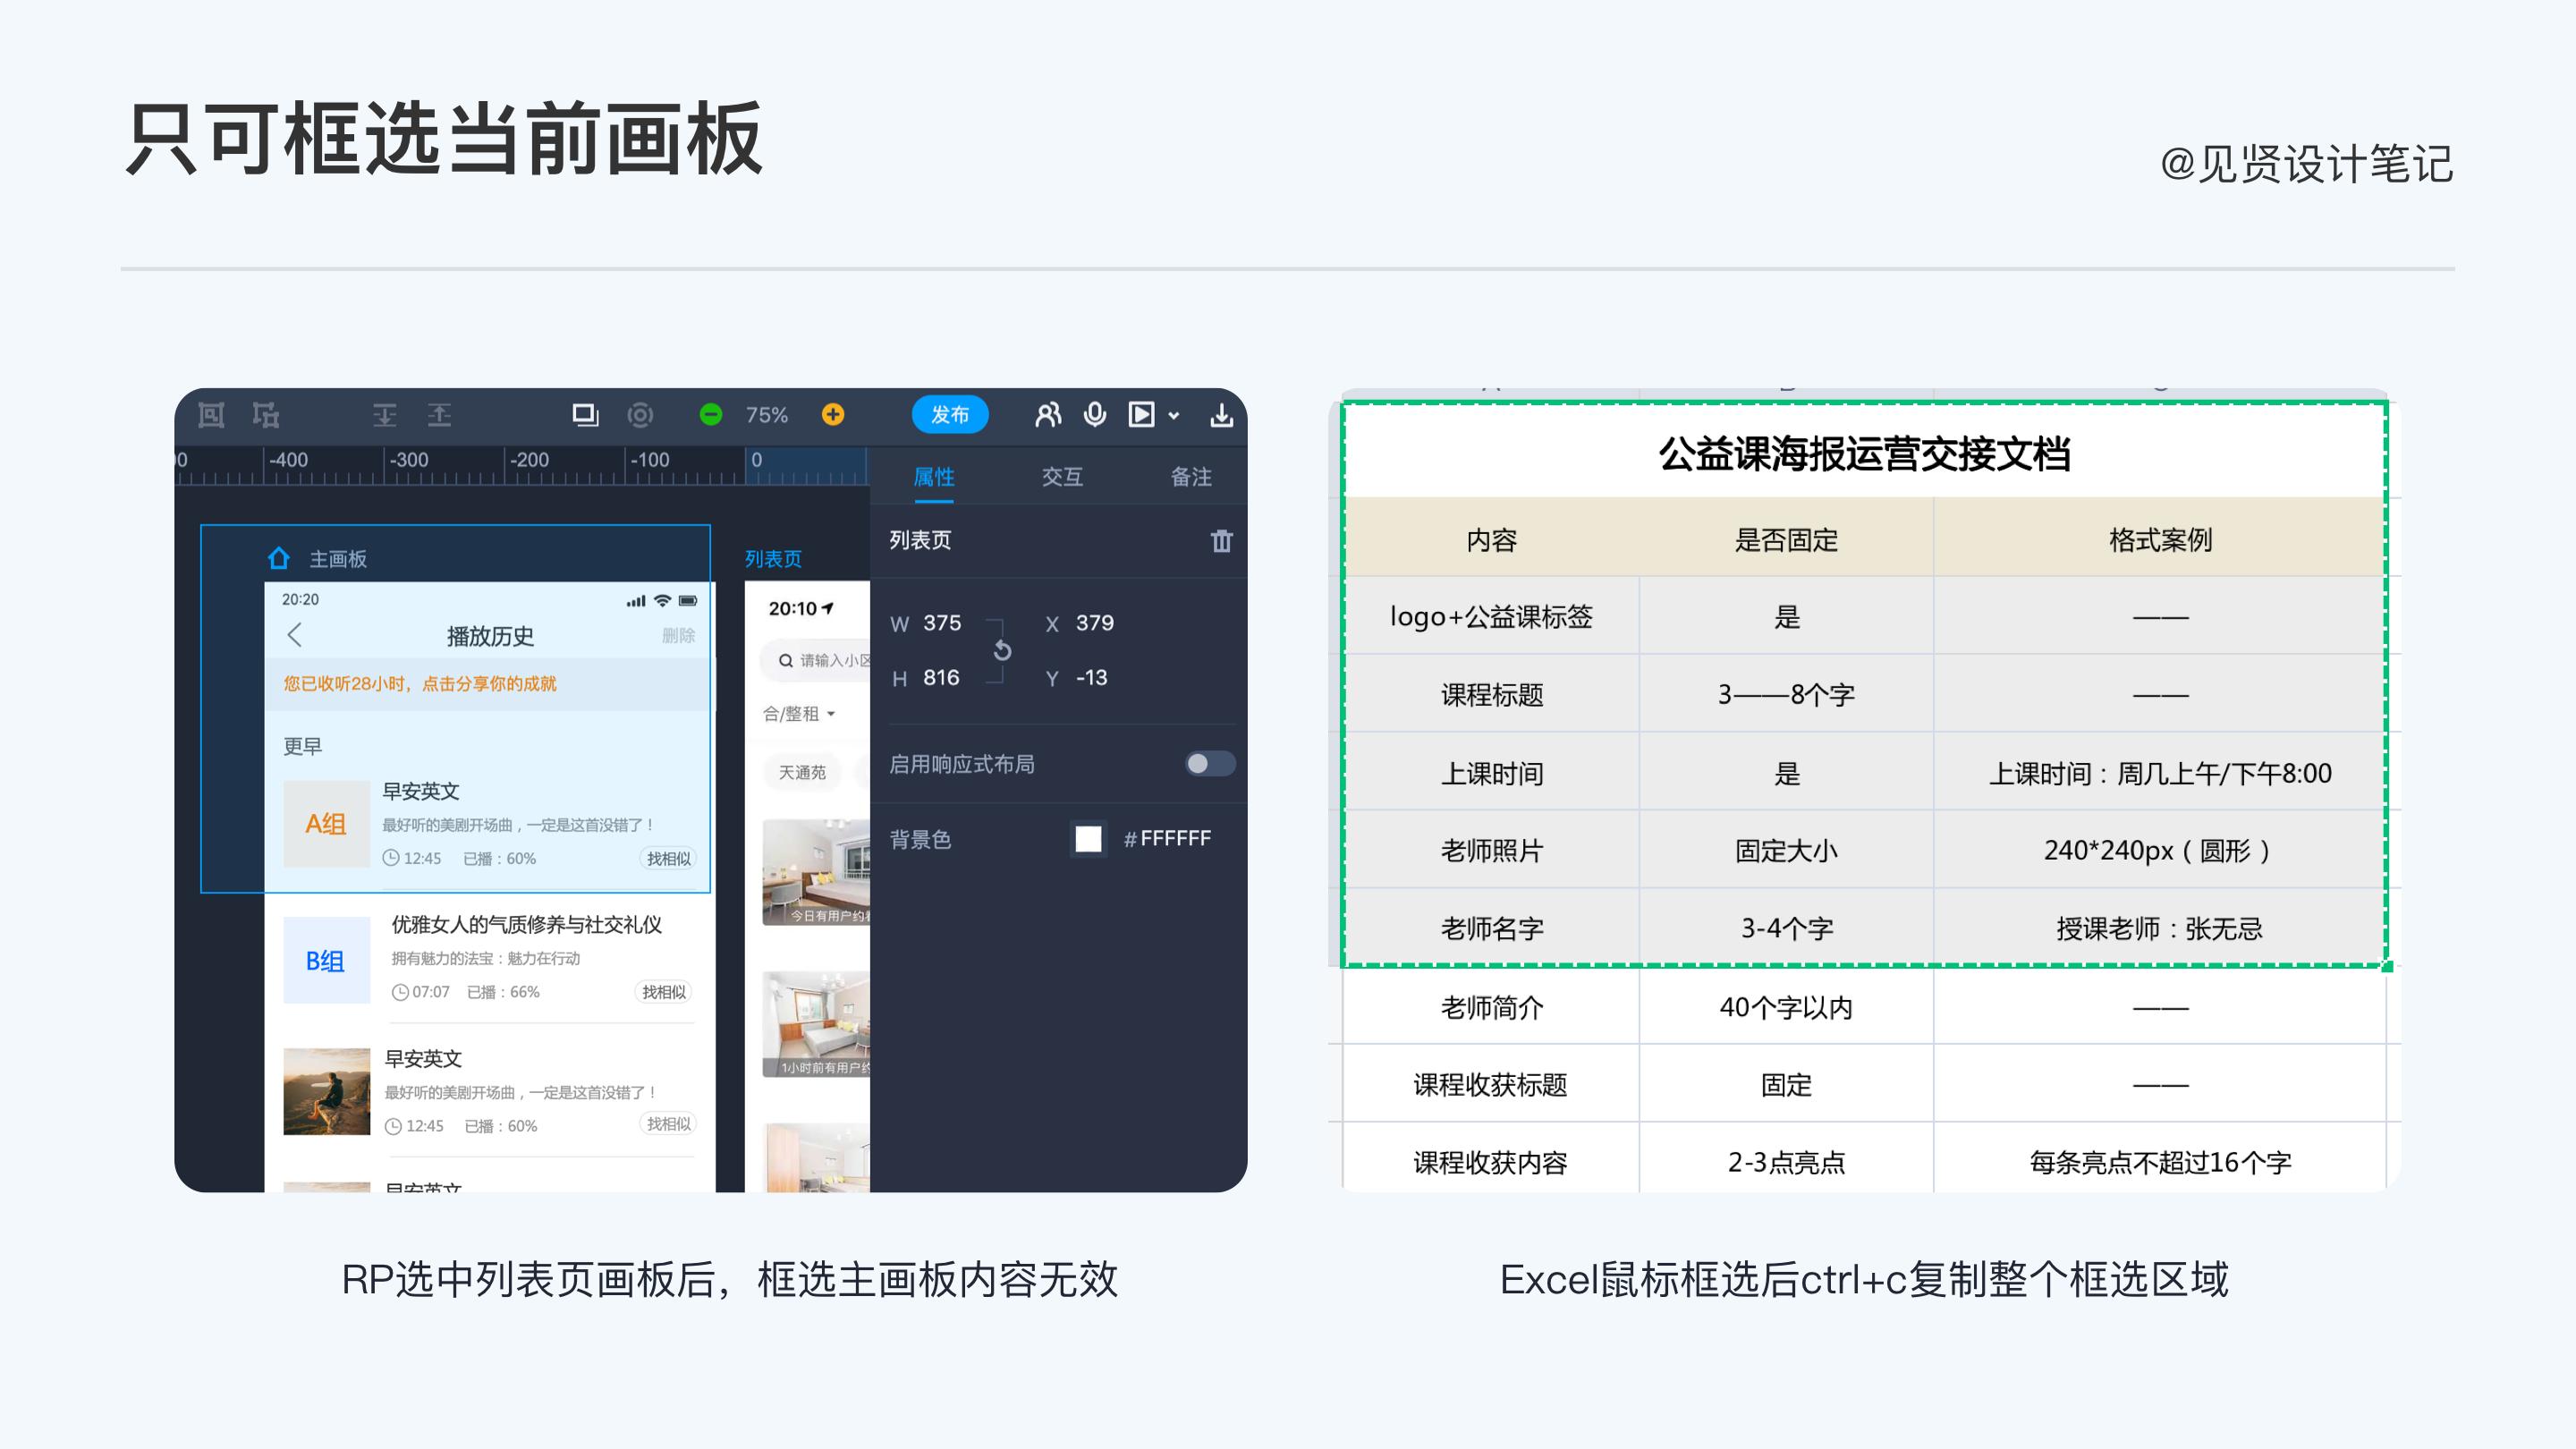2576x1449 pixels.
Task: Click the device frame preview icon
Action: pyautogui.click(x=585, y=415)
